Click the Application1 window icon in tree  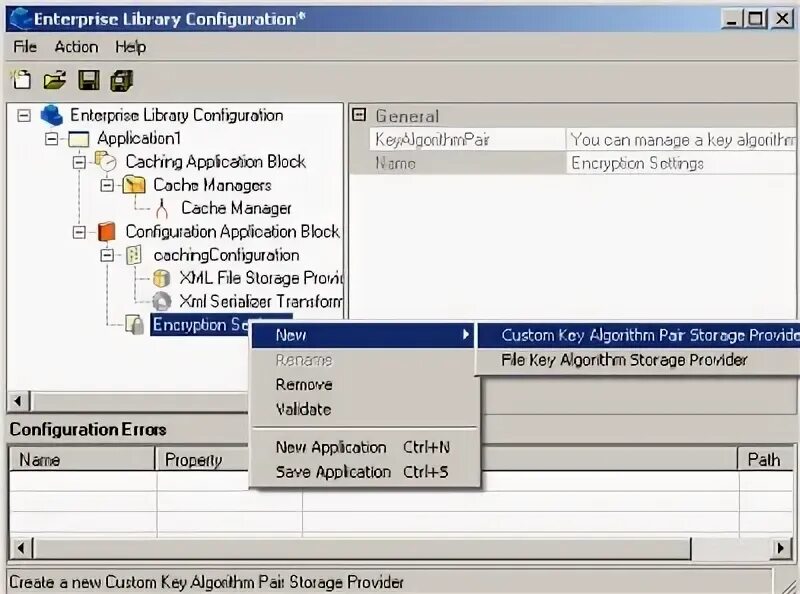[79, 139]
